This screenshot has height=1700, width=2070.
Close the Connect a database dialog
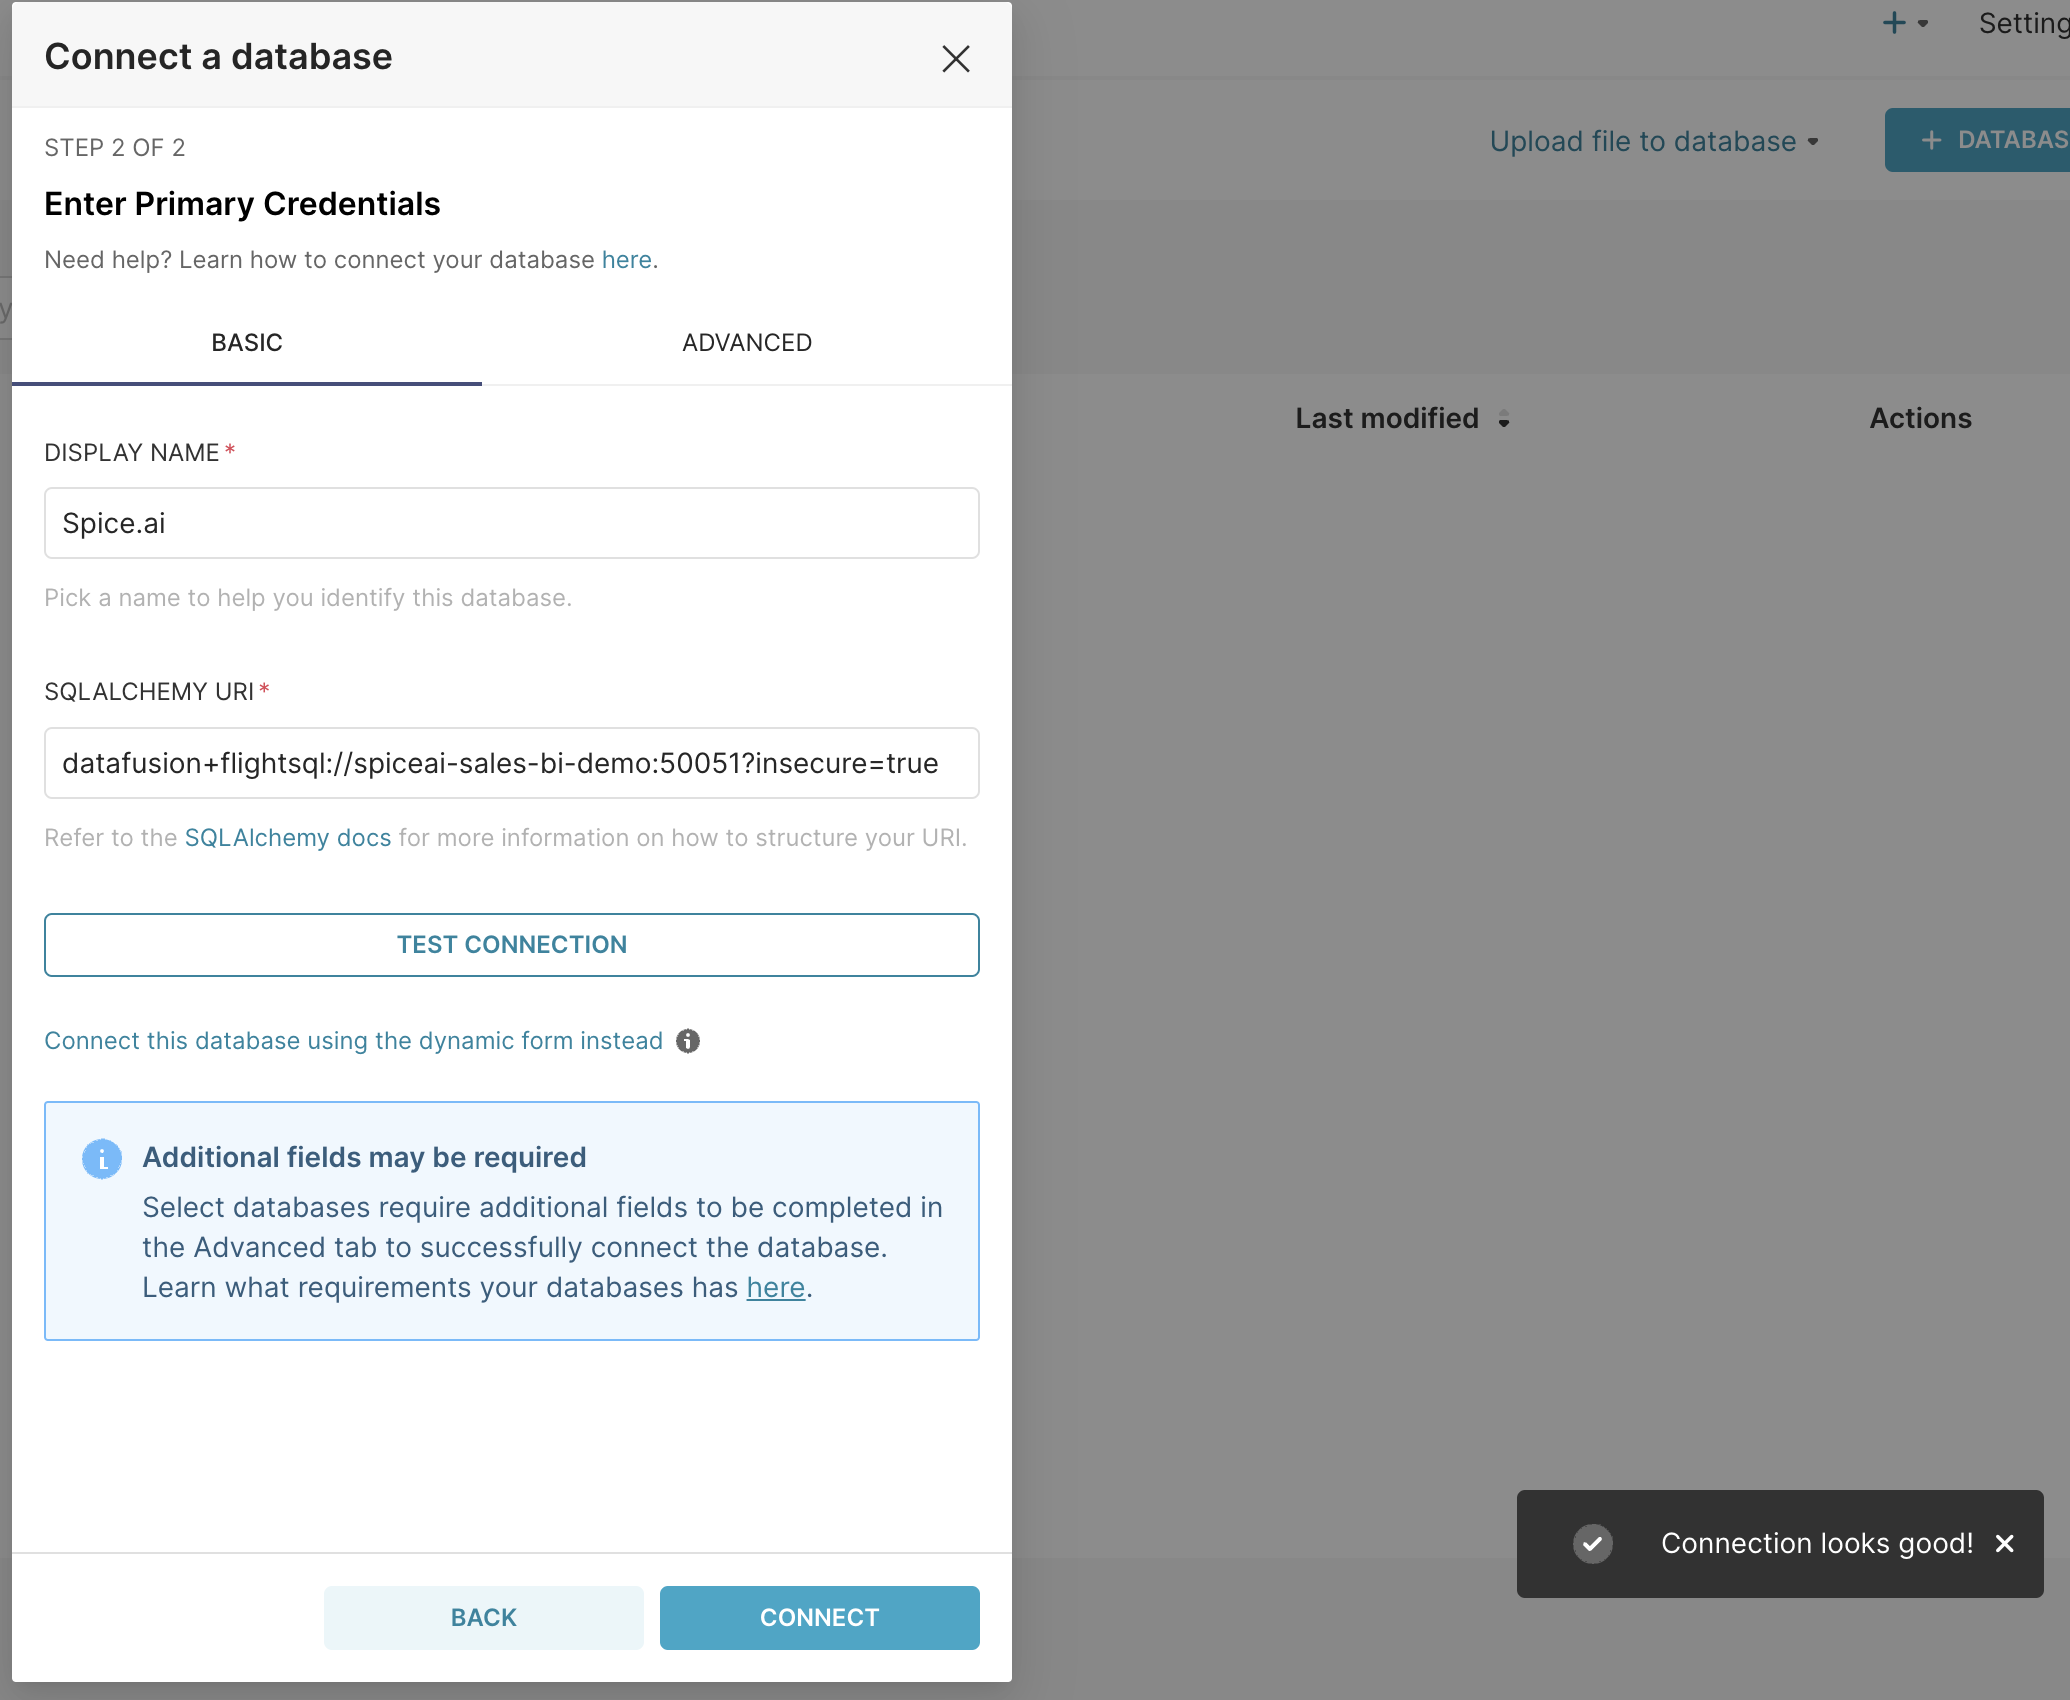pos(955,59)
